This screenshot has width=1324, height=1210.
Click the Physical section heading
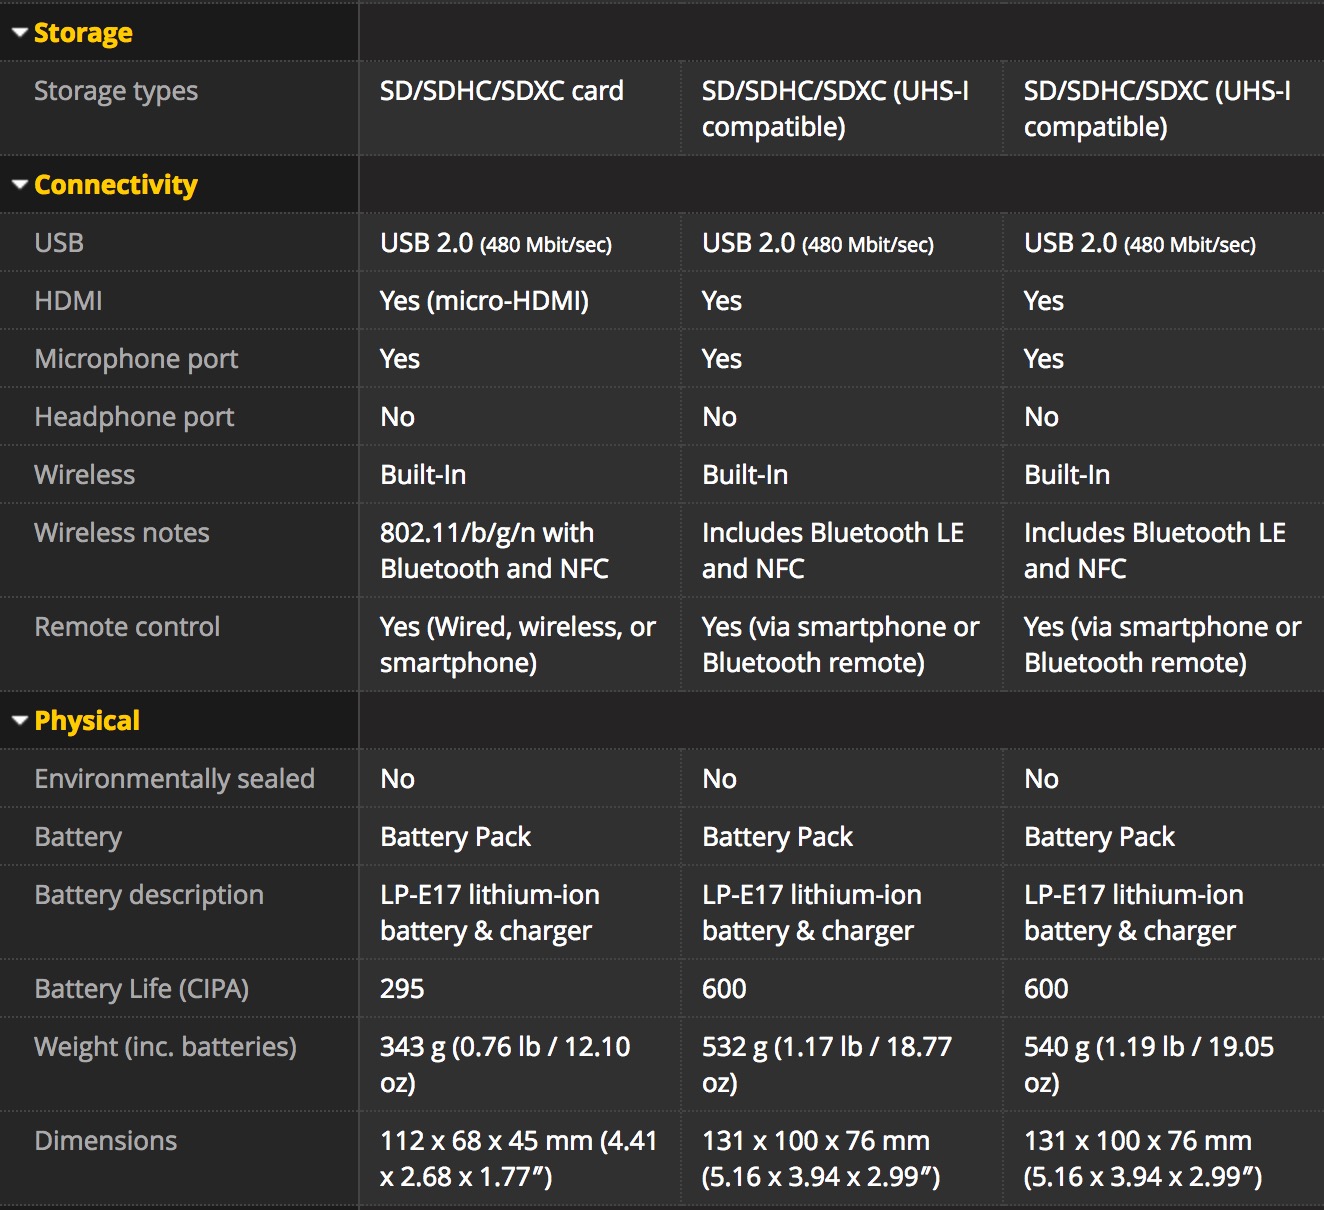click(x=87, y=721)
